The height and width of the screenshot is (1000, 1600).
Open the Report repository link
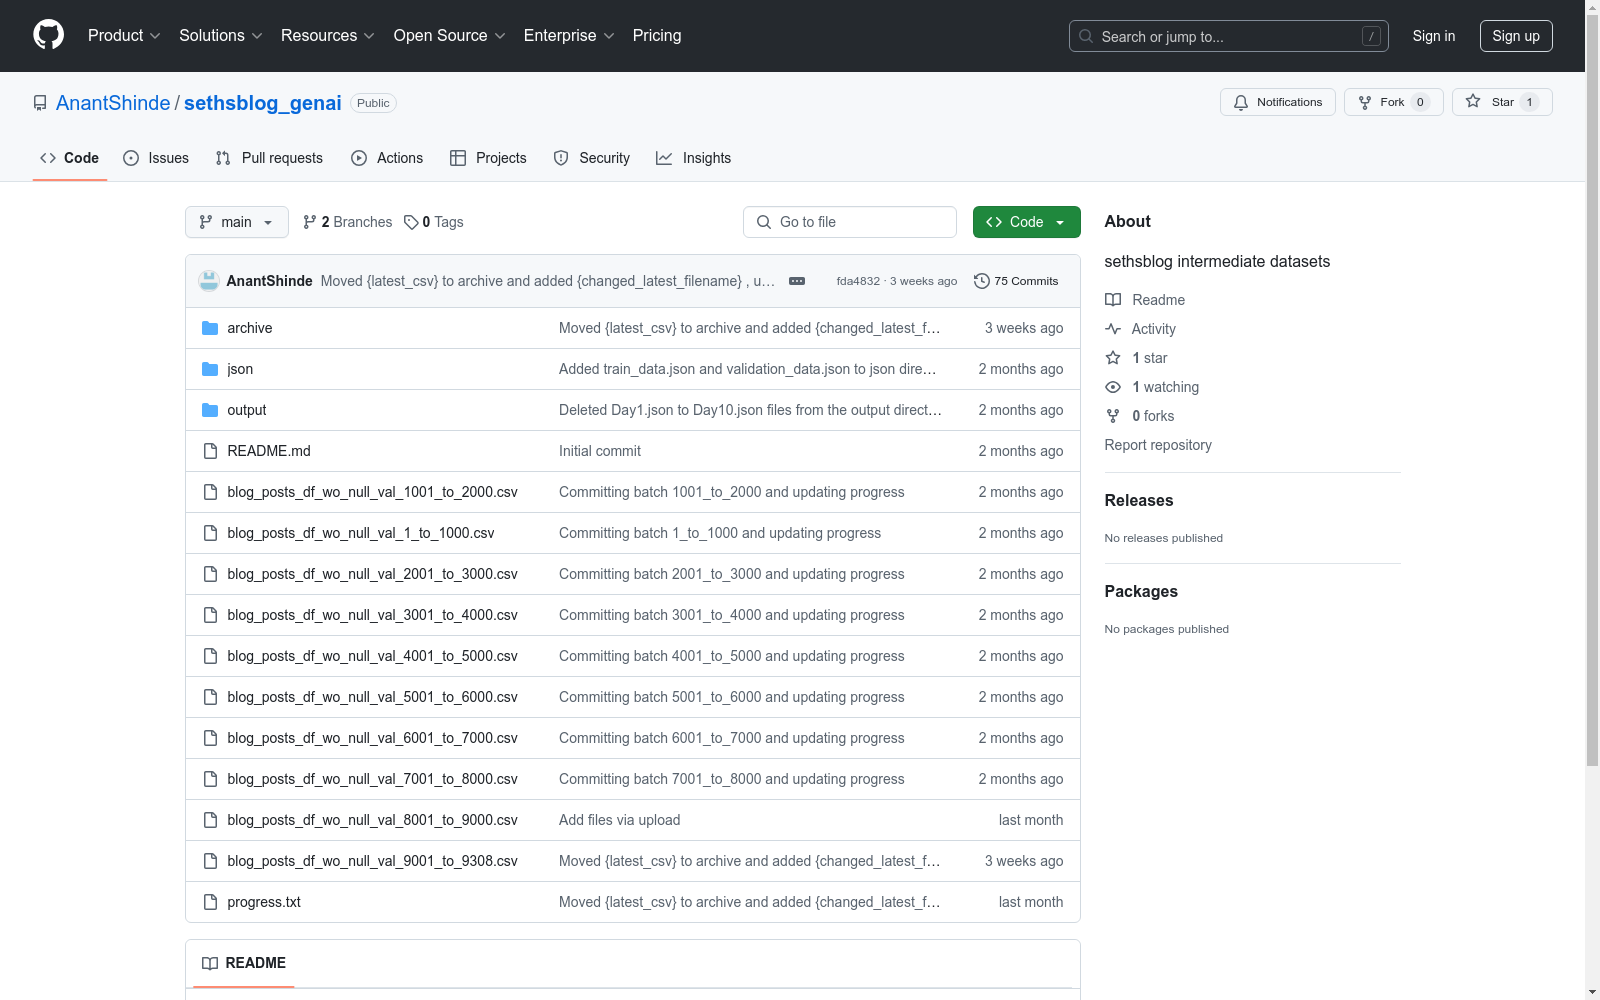pos(1158,445)
